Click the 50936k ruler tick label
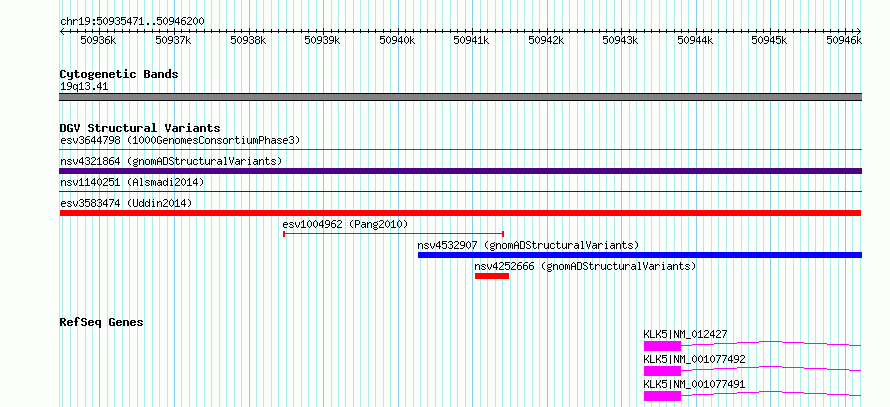This screenshot has height=407, width=890. point(99,40)
